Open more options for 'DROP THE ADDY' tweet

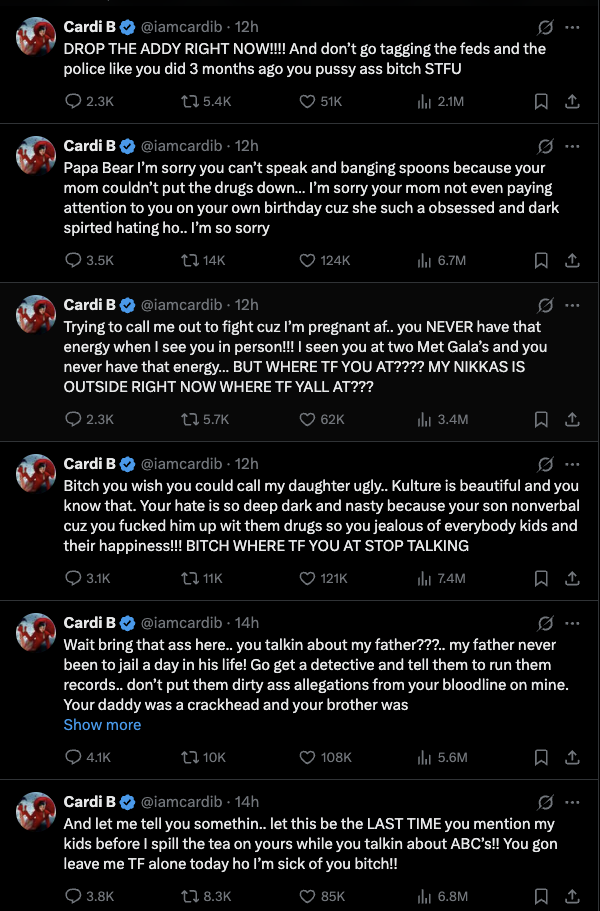[x=572, y=26]
